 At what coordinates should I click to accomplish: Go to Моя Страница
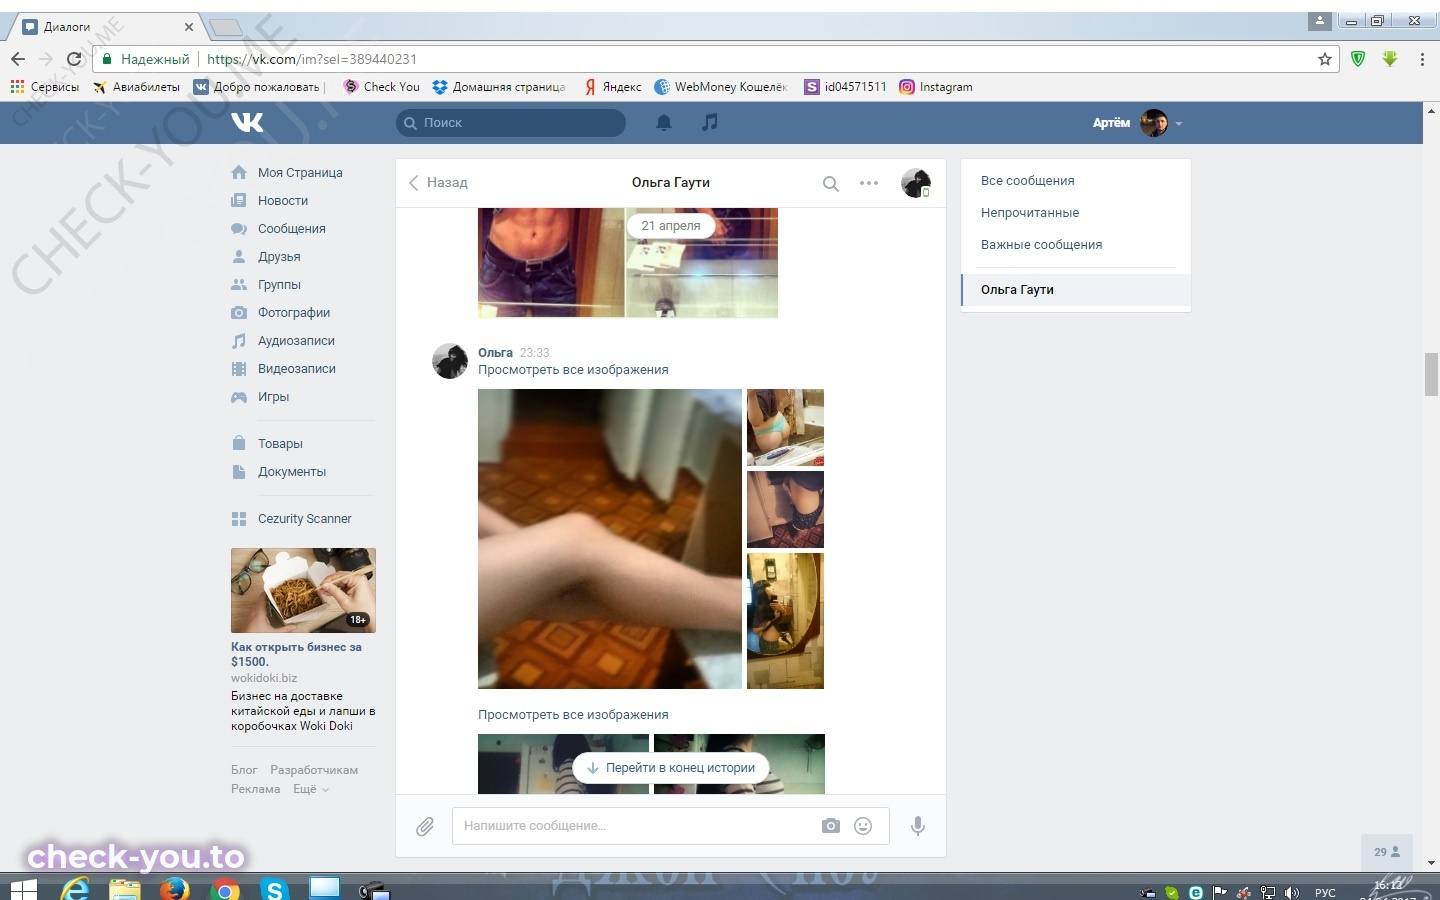[x=300, y=172]
